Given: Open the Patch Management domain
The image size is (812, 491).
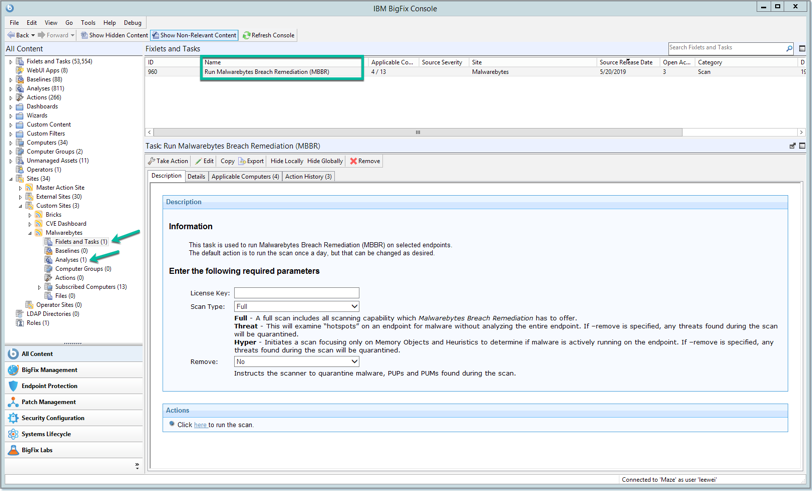Looking at the screenshot, I should point(74,402).
